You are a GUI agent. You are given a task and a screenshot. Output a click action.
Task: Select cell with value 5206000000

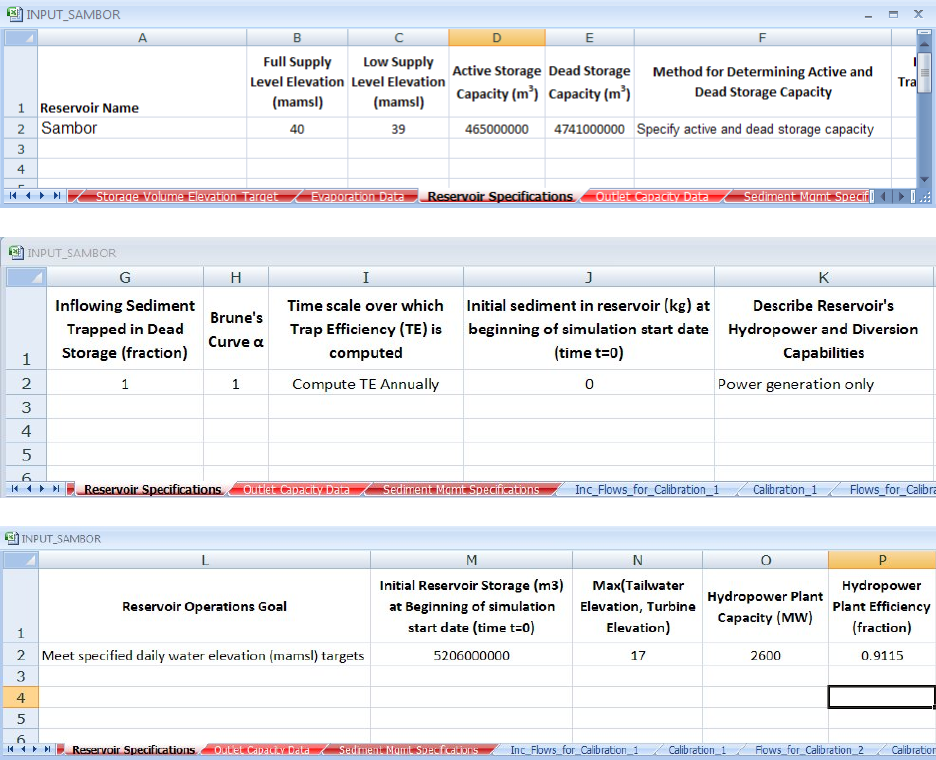471,656
